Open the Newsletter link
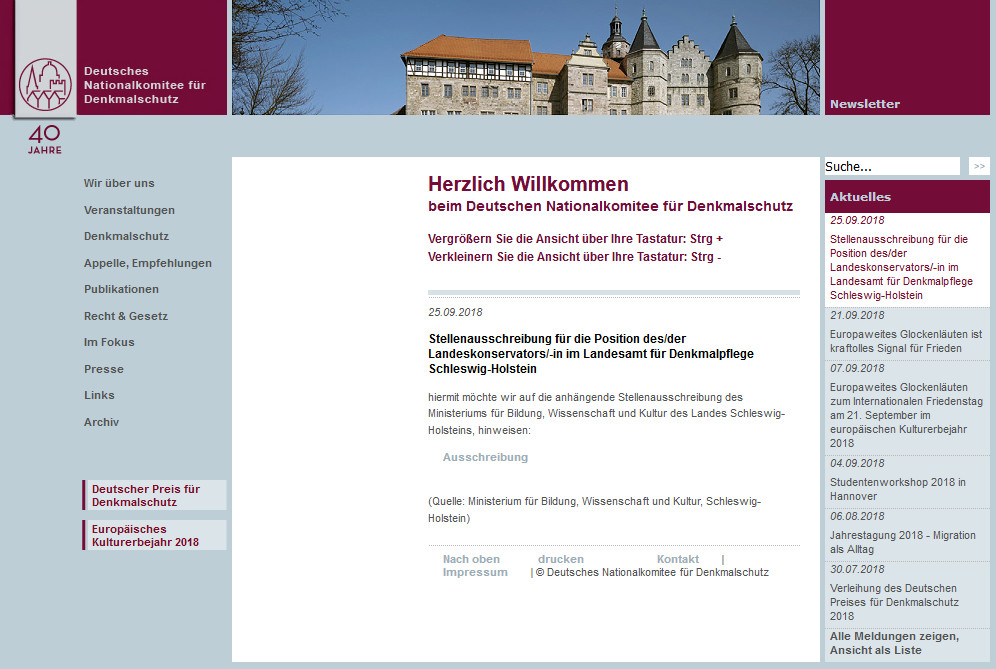996x669 pixels. (x=865, y=104)
